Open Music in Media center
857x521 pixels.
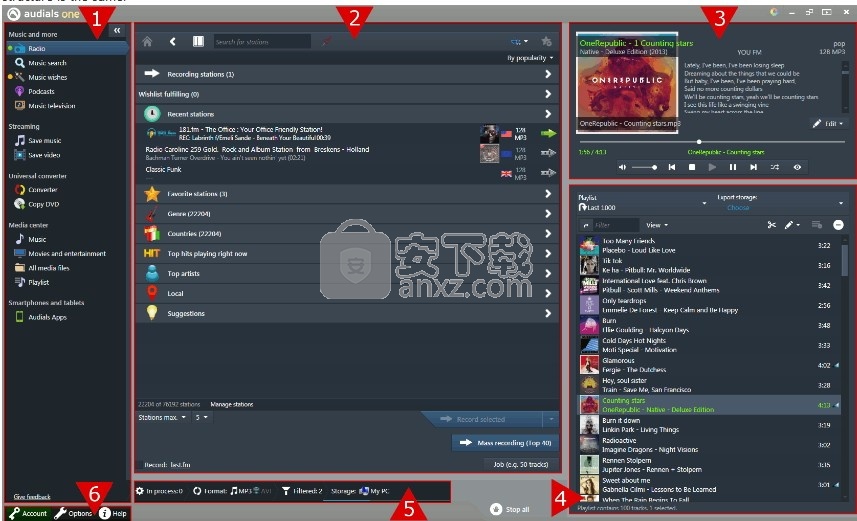pyautogui.click(x=37, y=239)
